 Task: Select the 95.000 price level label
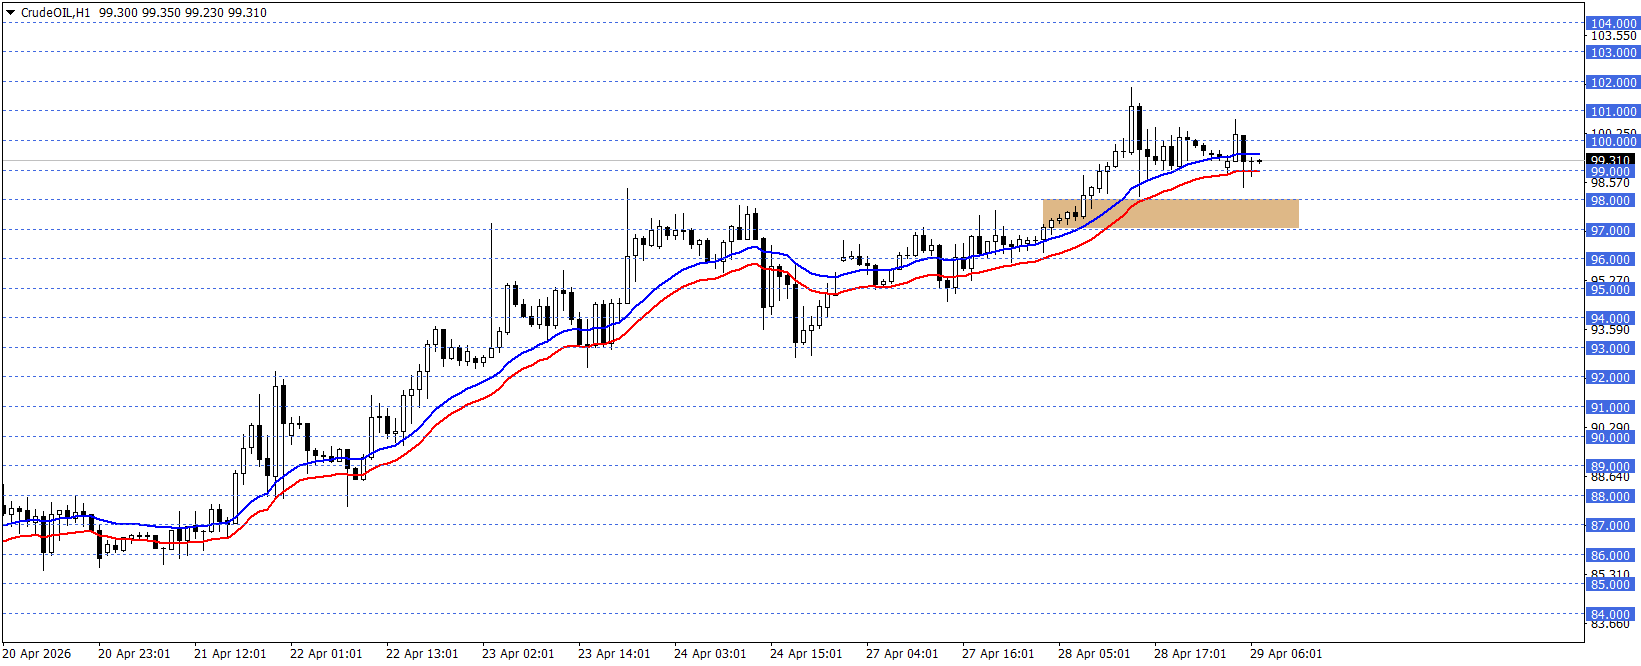[1612, 289]
